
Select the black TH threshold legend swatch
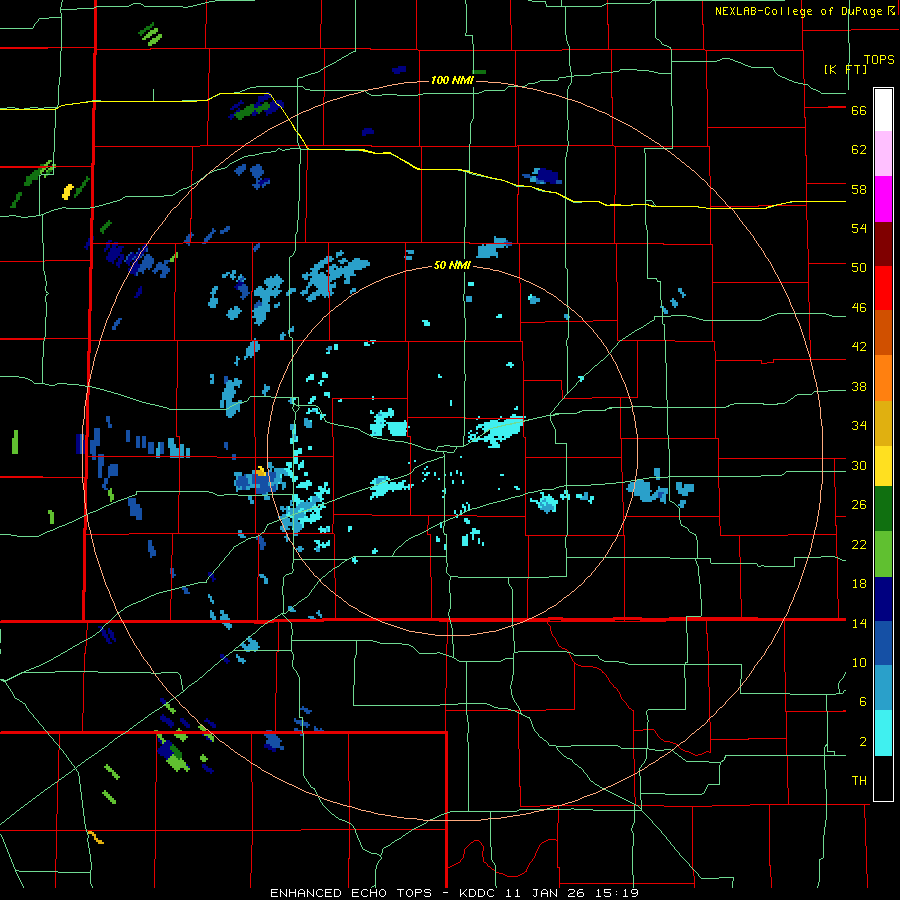tap(883, 778)
